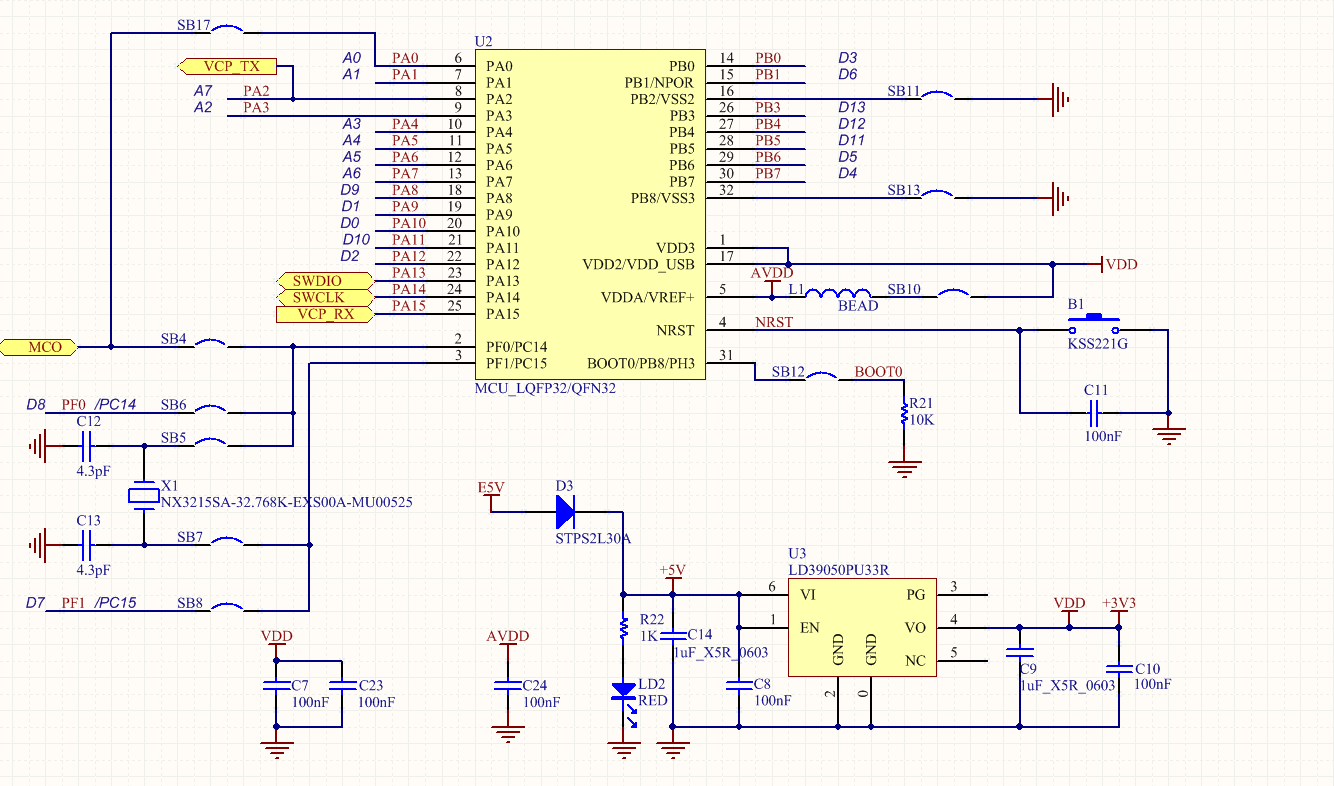
Task: Select the U2 MCU component body
Action: pos(590,215)
